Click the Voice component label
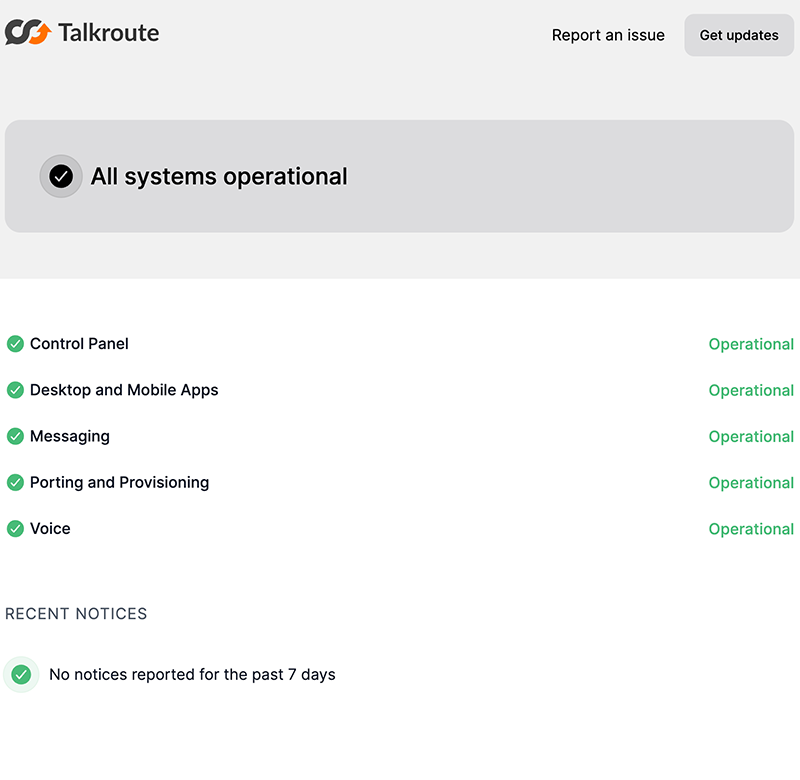 (50, 528)
